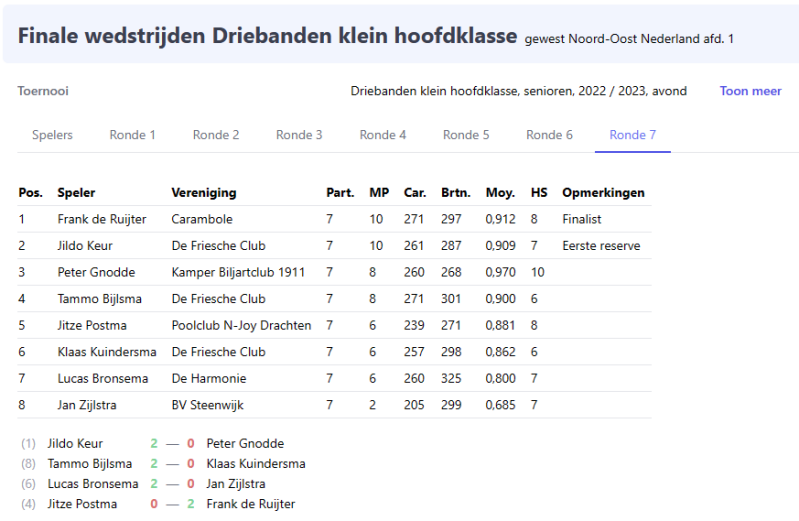Click the Car. column header
This screenshot has height=521, width=799.
pyautogui.click(x=414, y=193)
